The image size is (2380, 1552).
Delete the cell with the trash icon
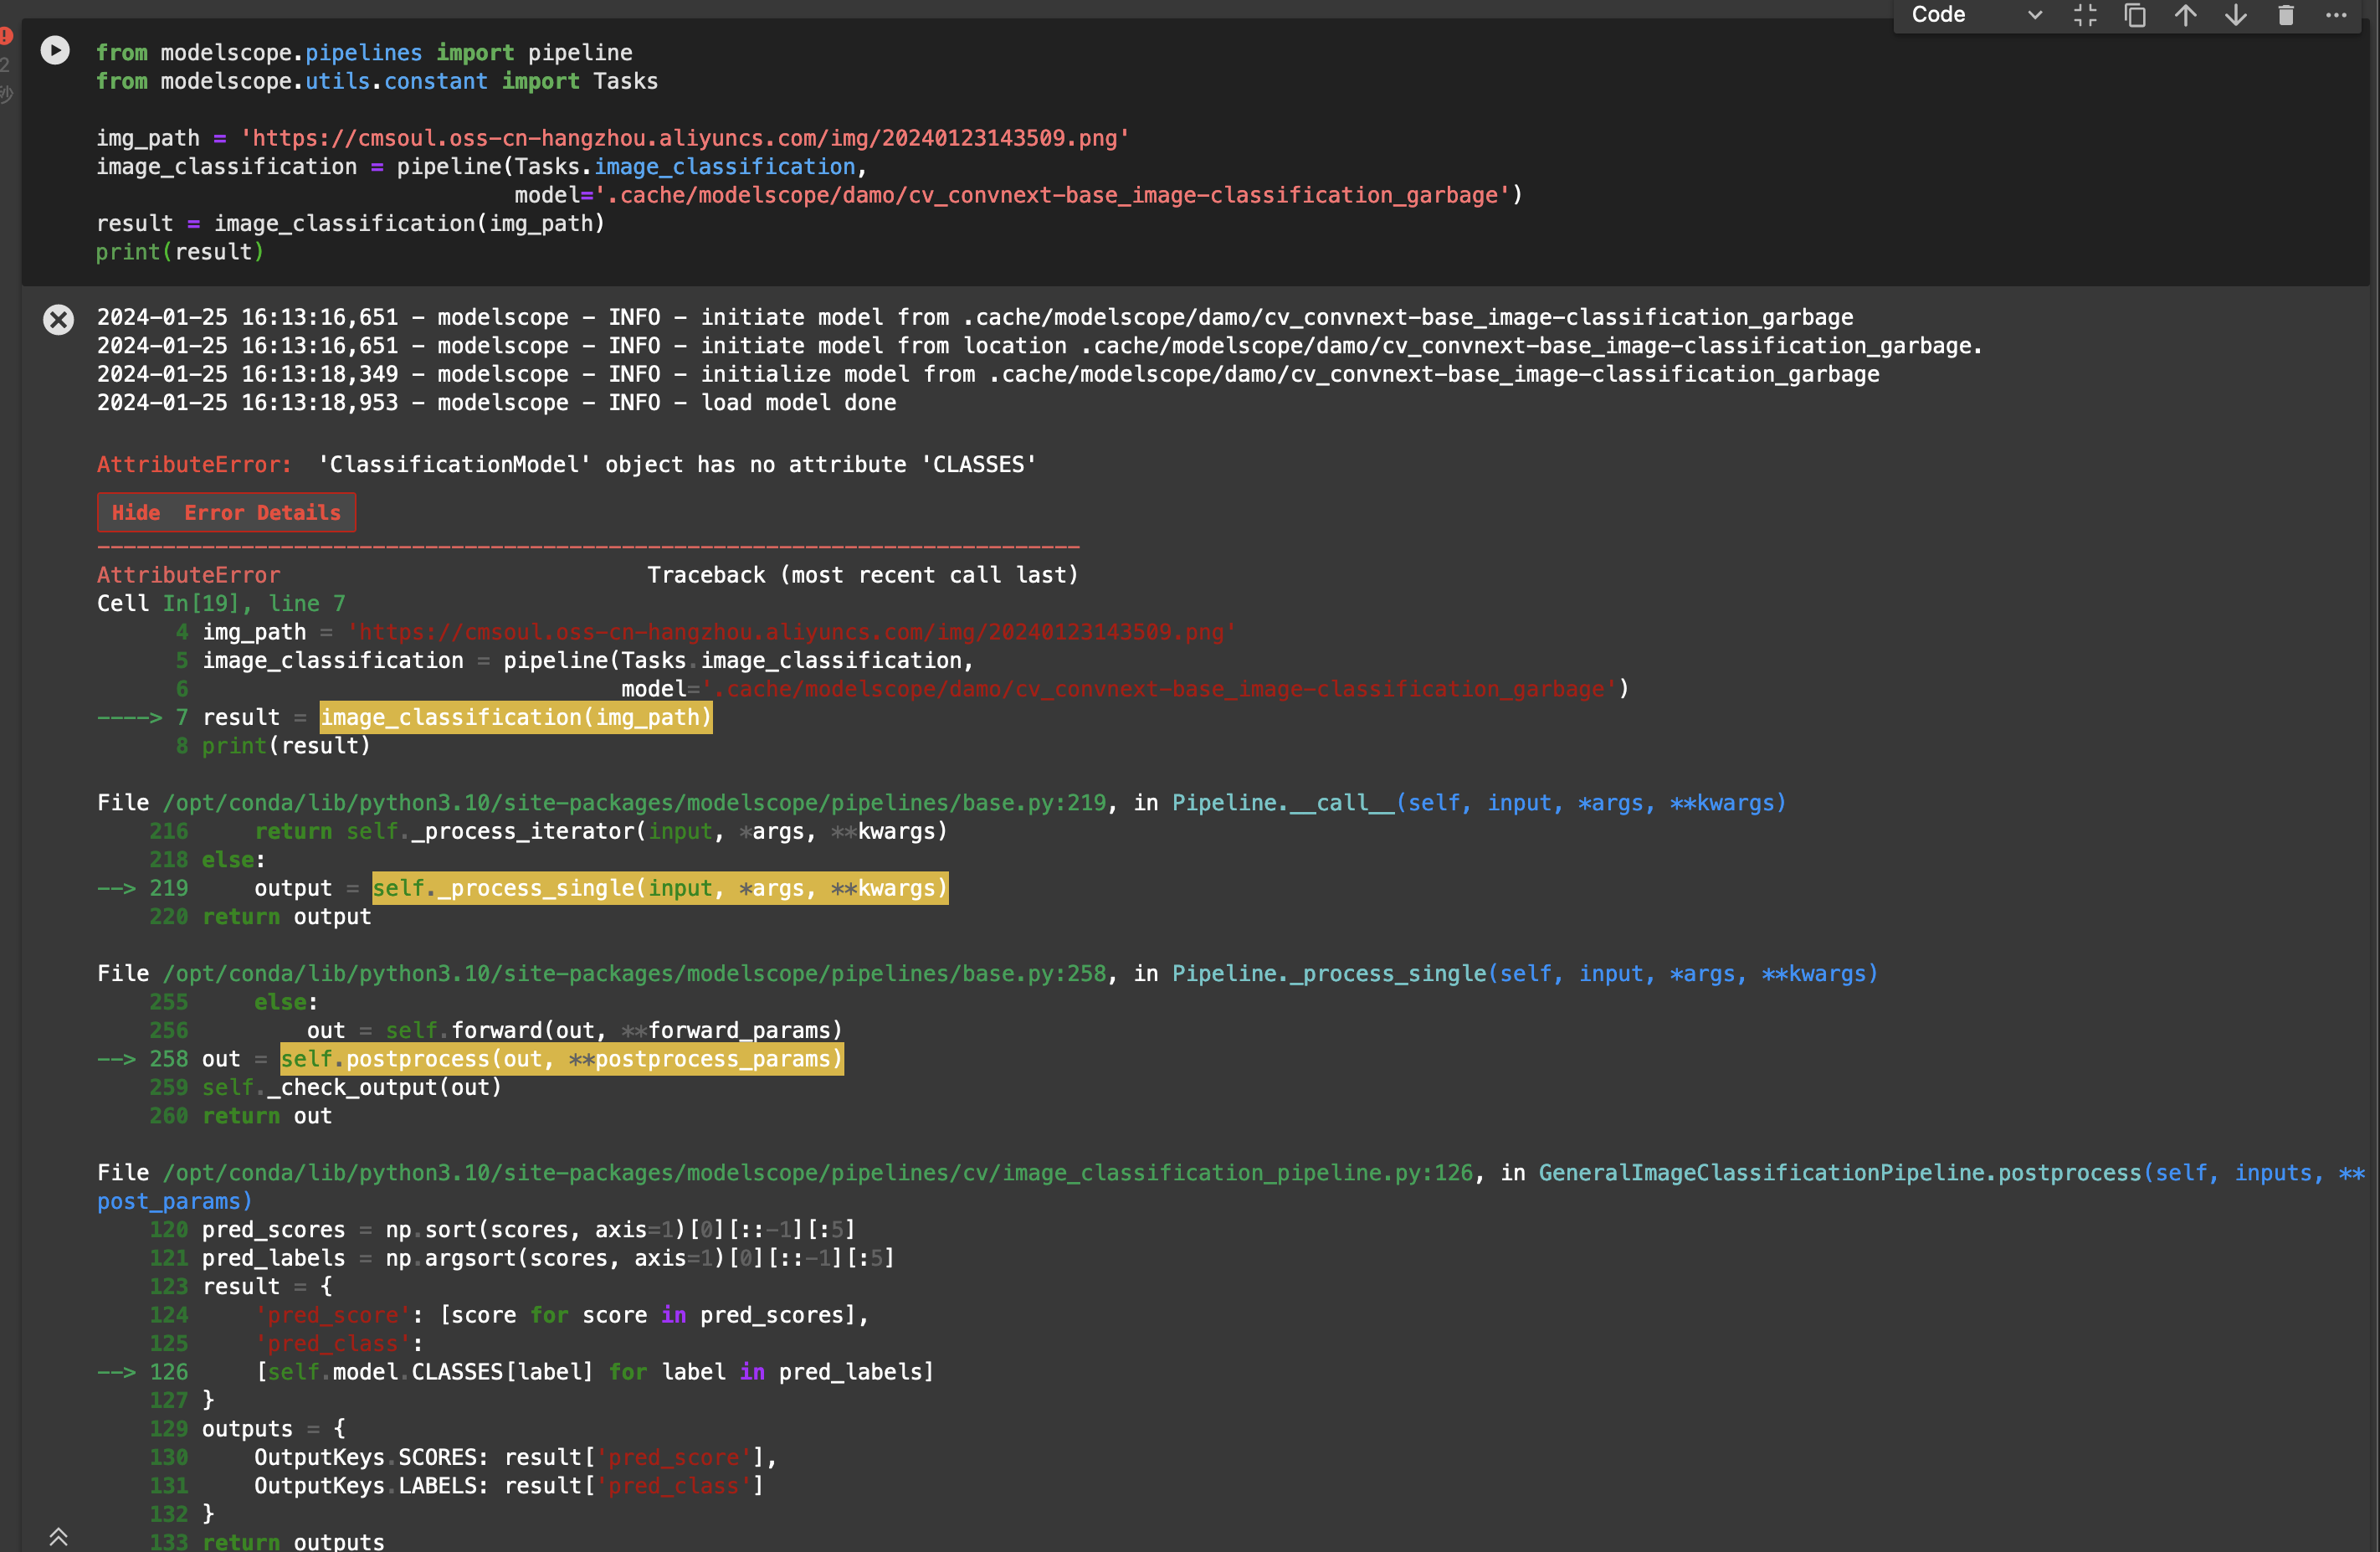click(x=2286, y=15)
